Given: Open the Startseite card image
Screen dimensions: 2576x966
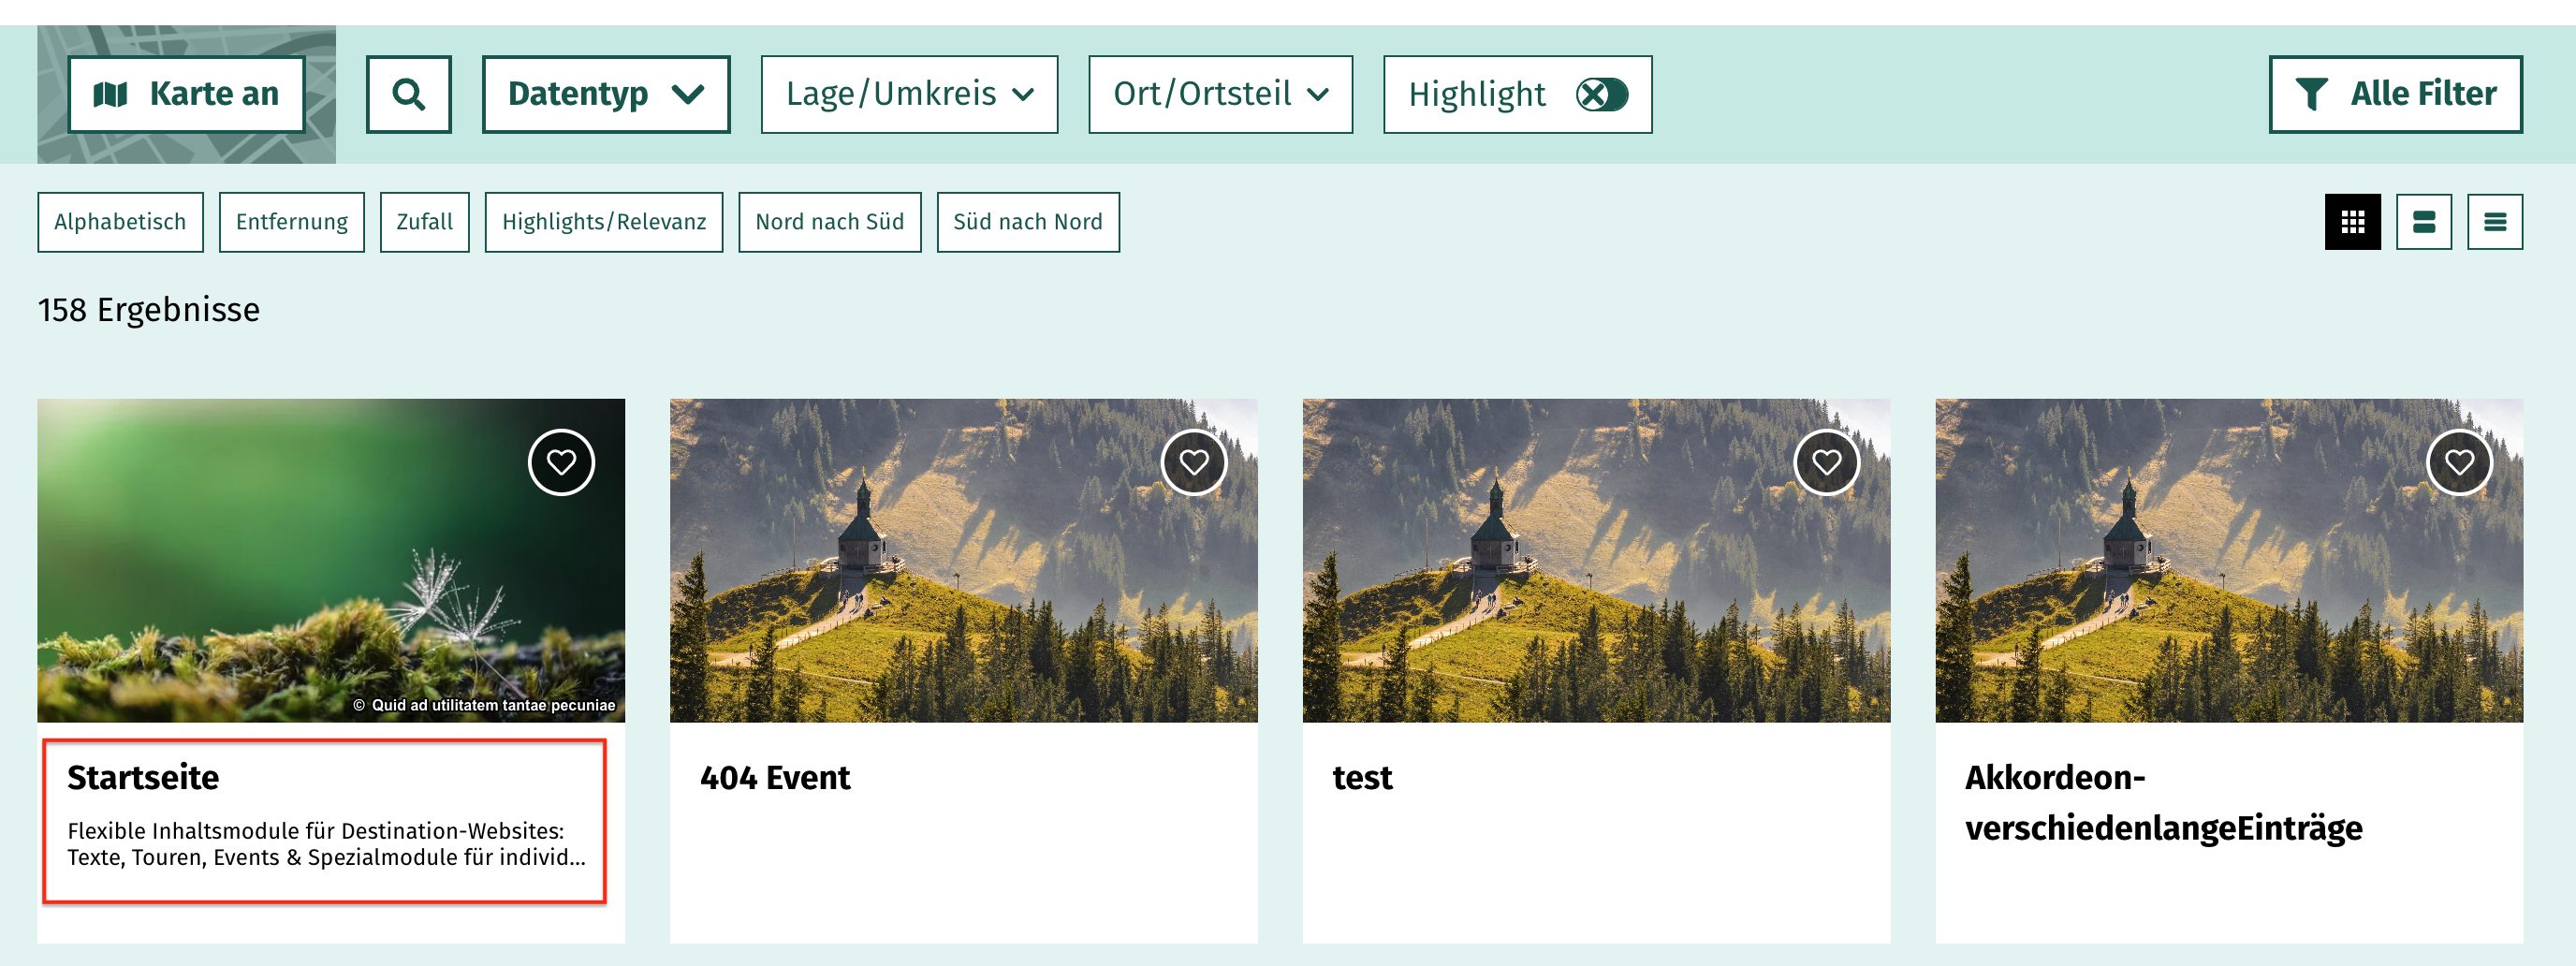Looking at the screenshot, I should click(x=331, y=560).
